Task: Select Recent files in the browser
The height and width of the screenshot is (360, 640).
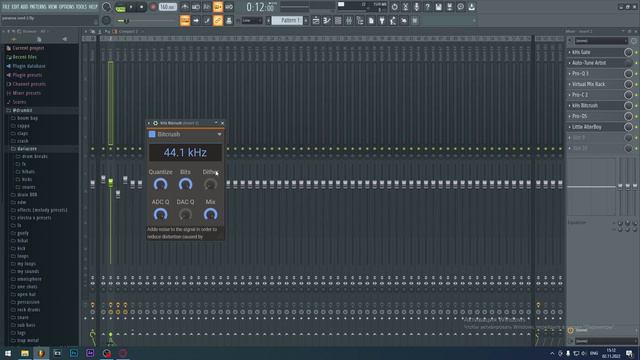Action: 24,57
